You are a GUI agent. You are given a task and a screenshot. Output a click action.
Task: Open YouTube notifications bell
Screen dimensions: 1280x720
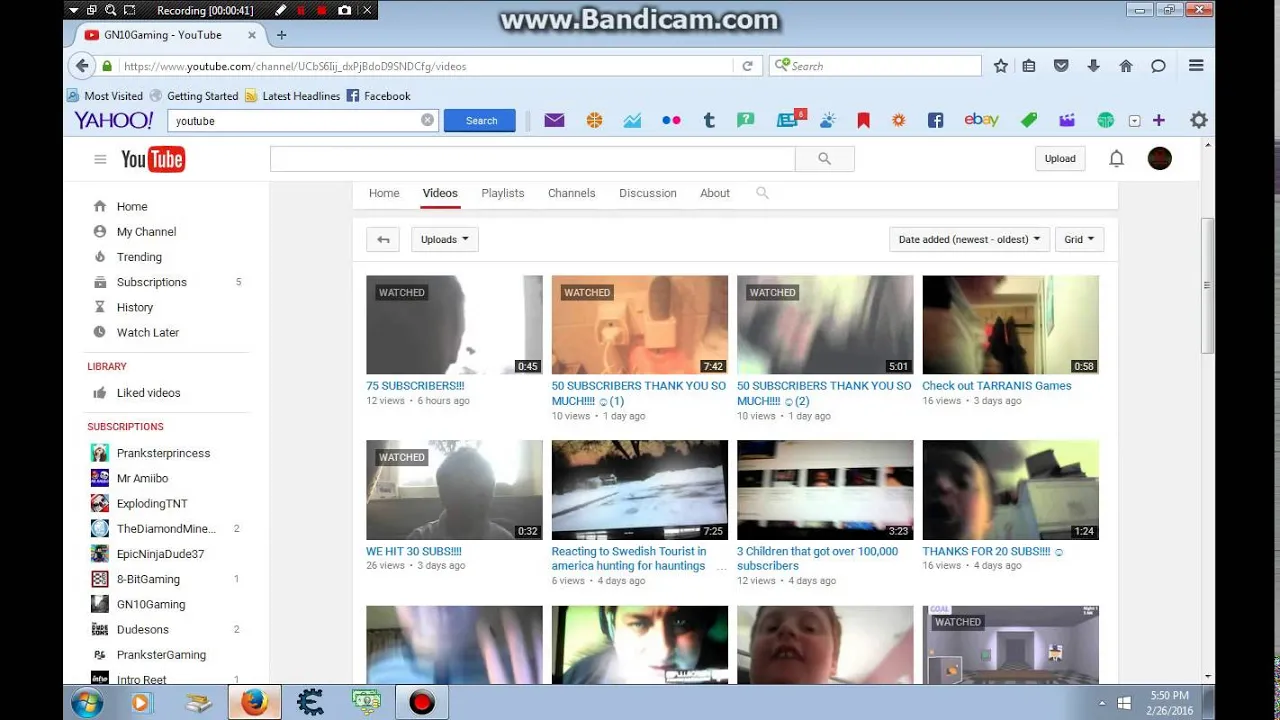pyautogui.click(x=1117, y=158)
